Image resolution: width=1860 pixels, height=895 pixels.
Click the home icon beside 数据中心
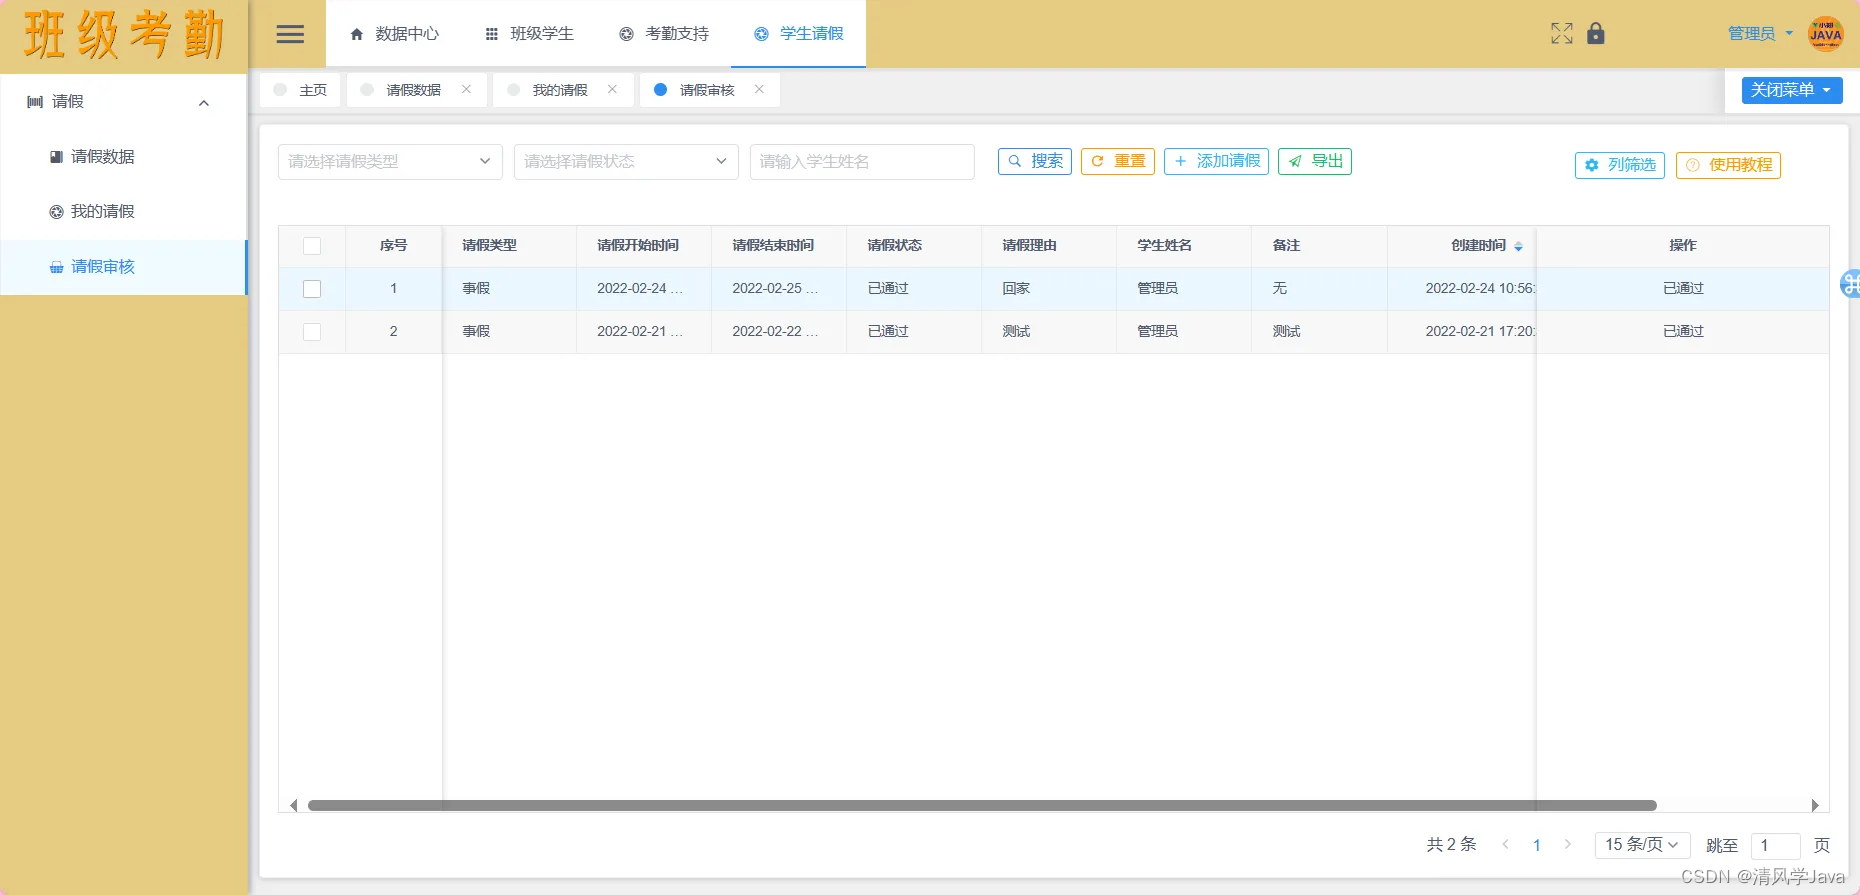click(x=357, y=34)
